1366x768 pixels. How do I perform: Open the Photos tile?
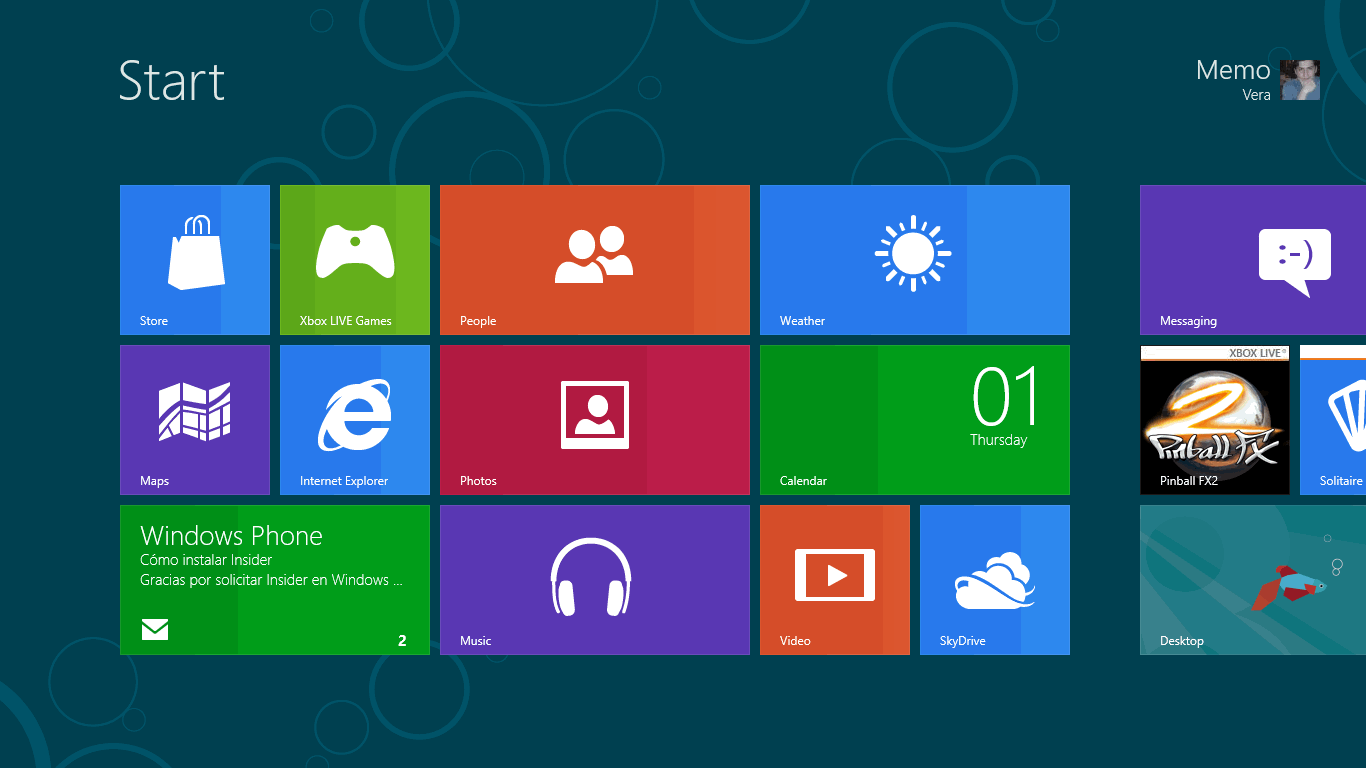tap(594, 419)
